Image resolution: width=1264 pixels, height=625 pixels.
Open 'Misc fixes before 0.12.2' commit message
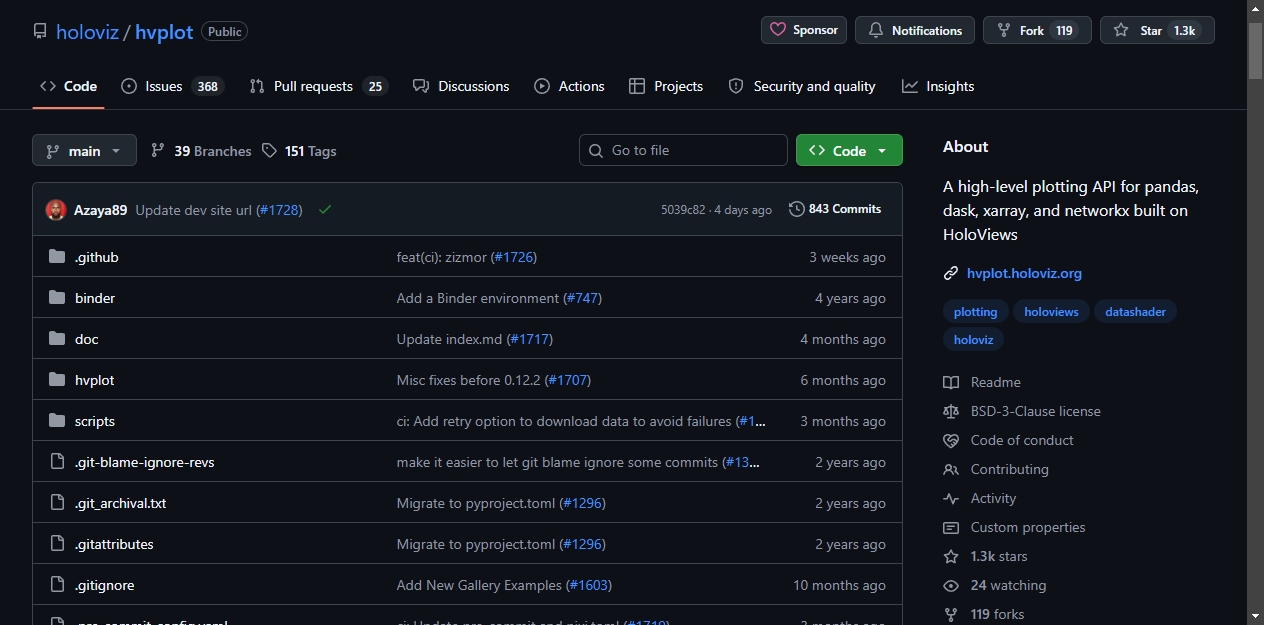coord(469,380)
